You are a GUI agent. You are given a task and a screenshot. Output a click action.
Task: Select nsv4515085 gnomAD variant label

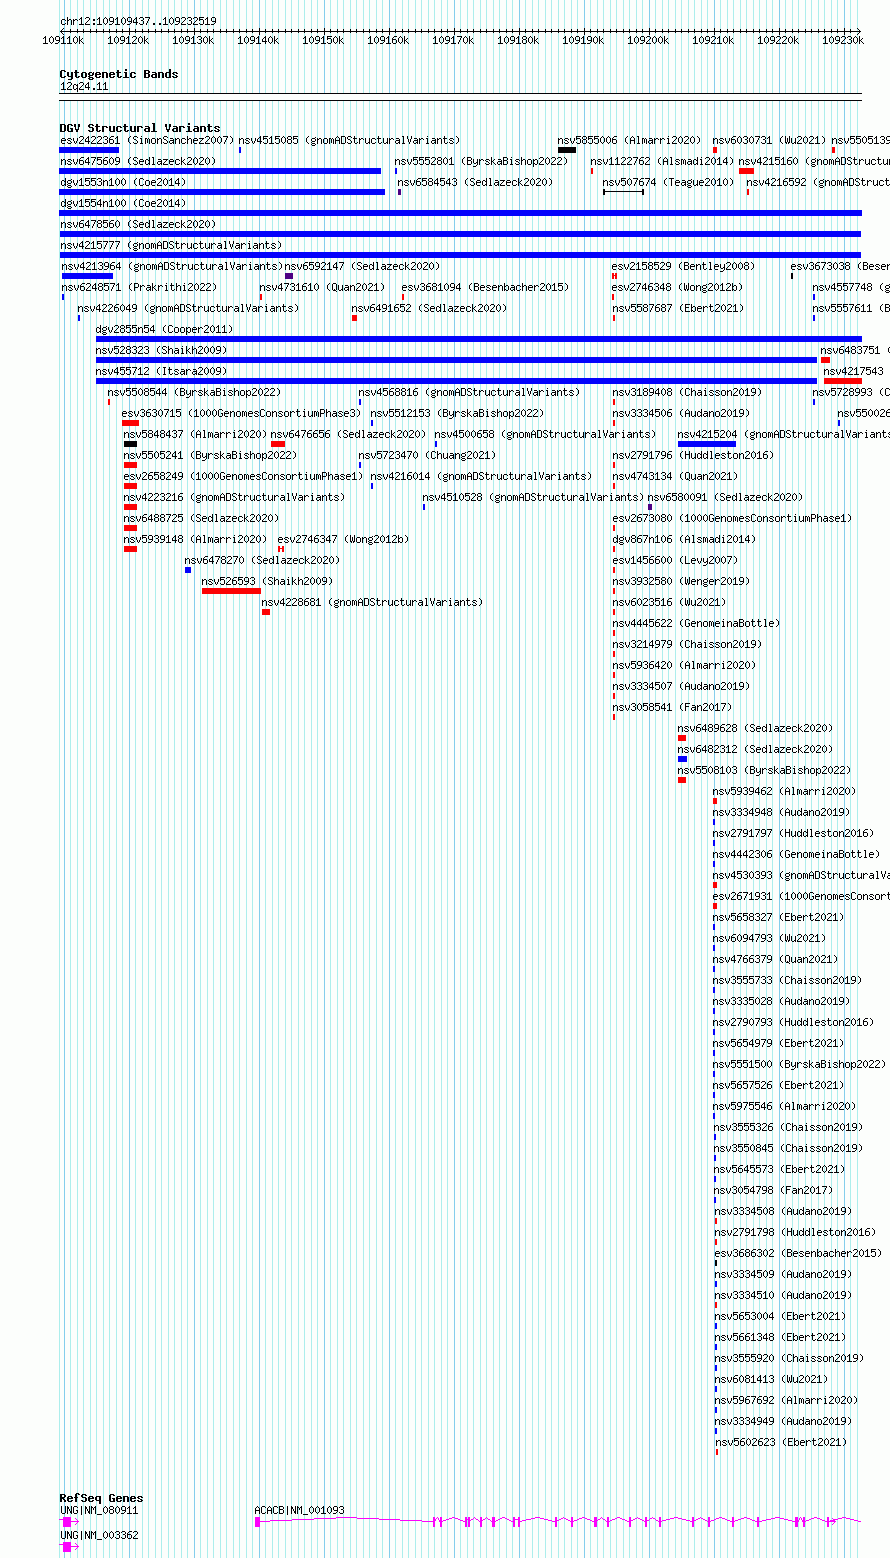click(348, 140)
